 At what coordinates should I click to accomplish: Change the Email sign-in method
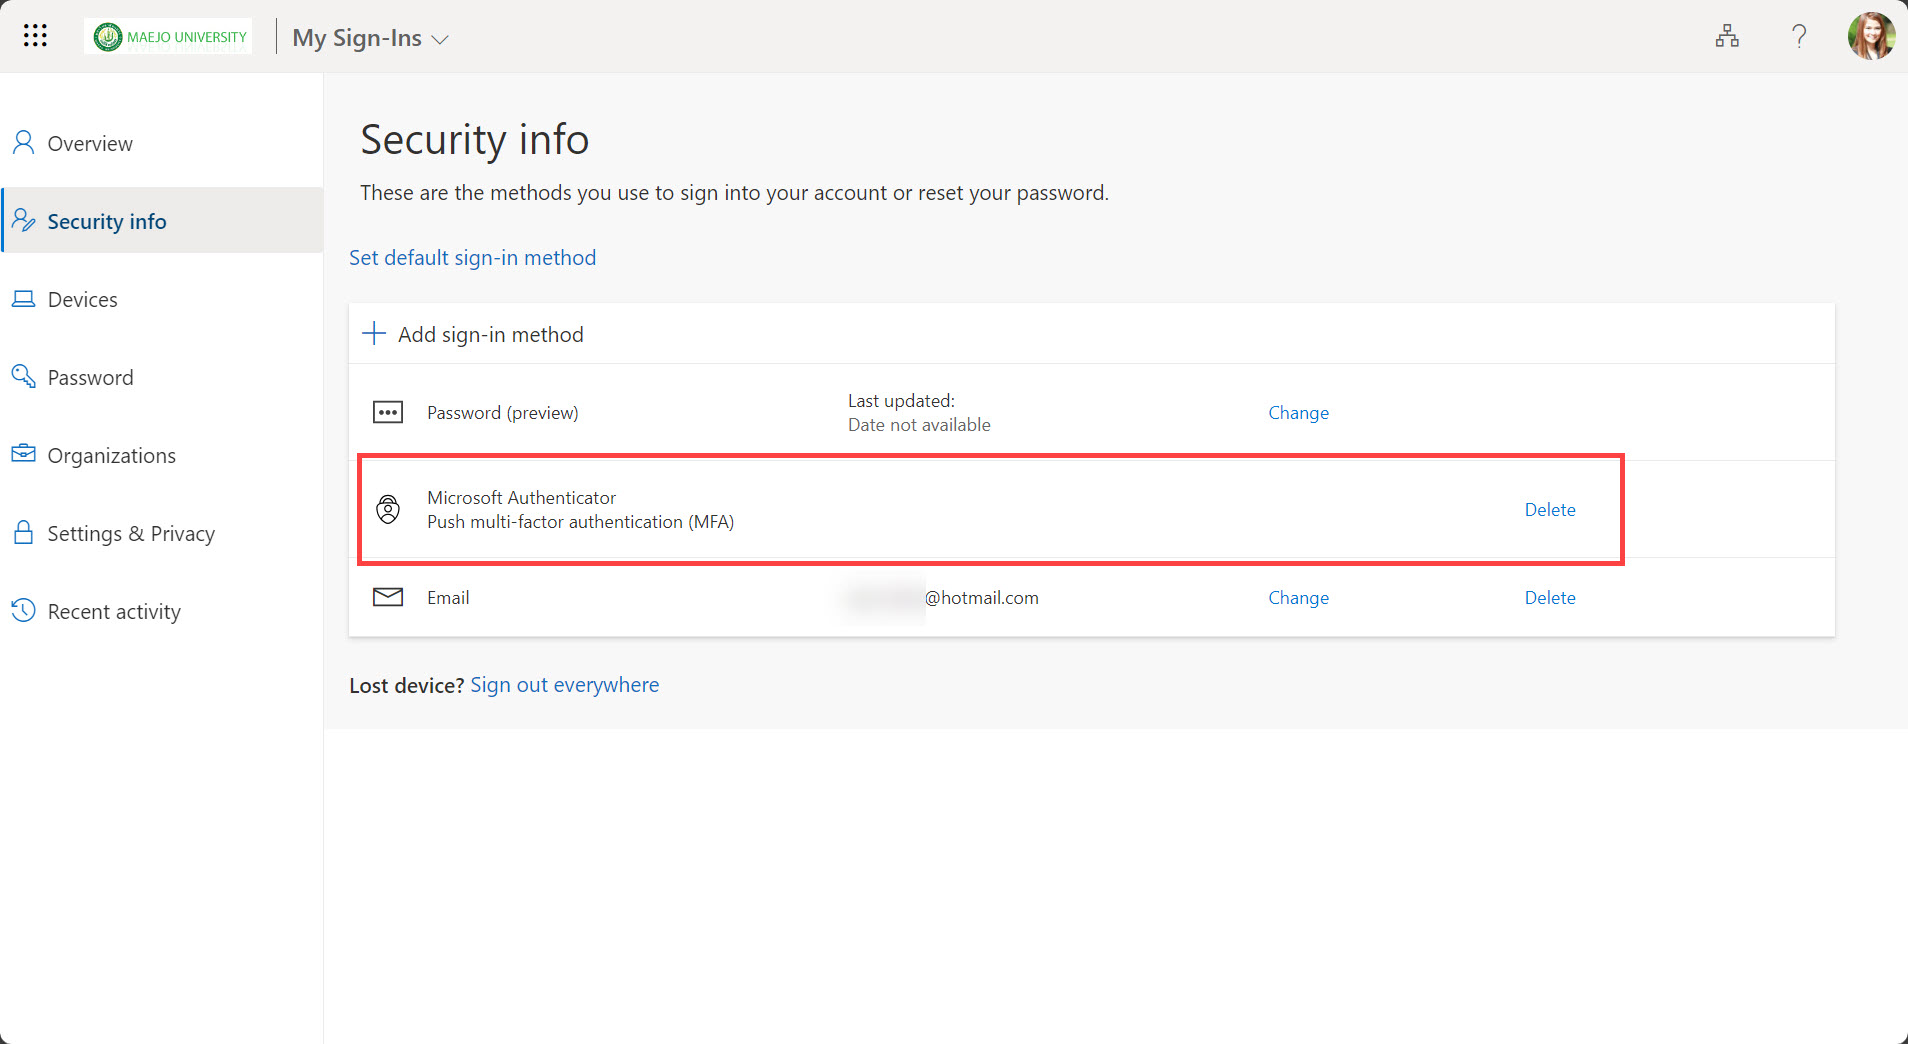click(1298, 598)
